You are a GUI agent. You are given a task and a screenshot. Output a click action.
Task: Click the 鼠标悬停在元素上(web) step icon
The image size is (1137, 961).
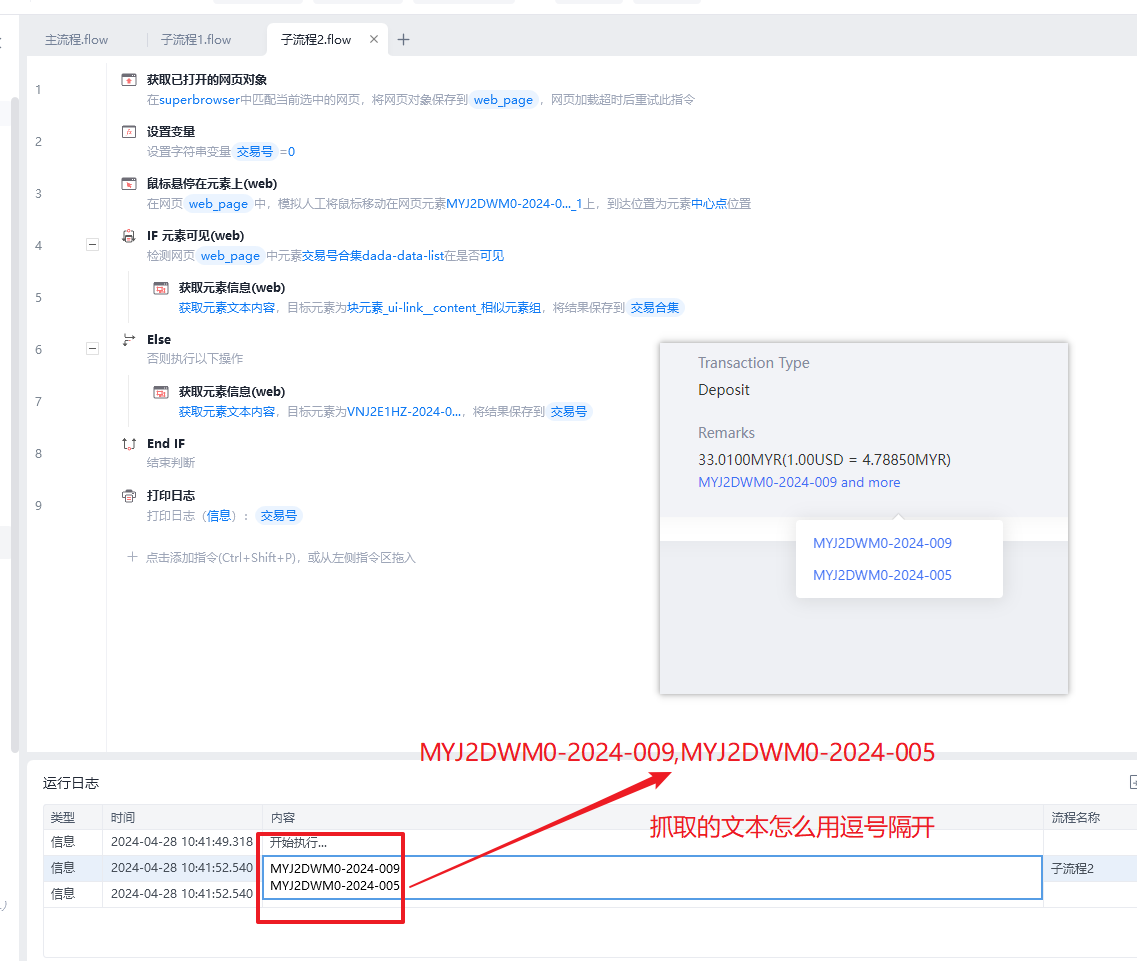click(129, 183)
